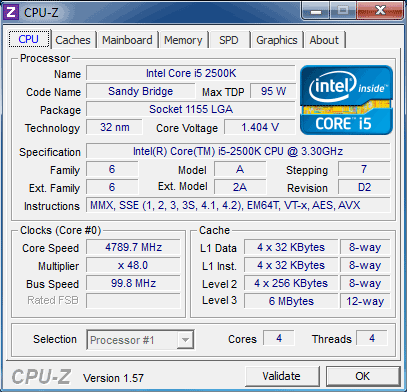Open the Mainboard tab
407x392 pixels.
[127, 40]
